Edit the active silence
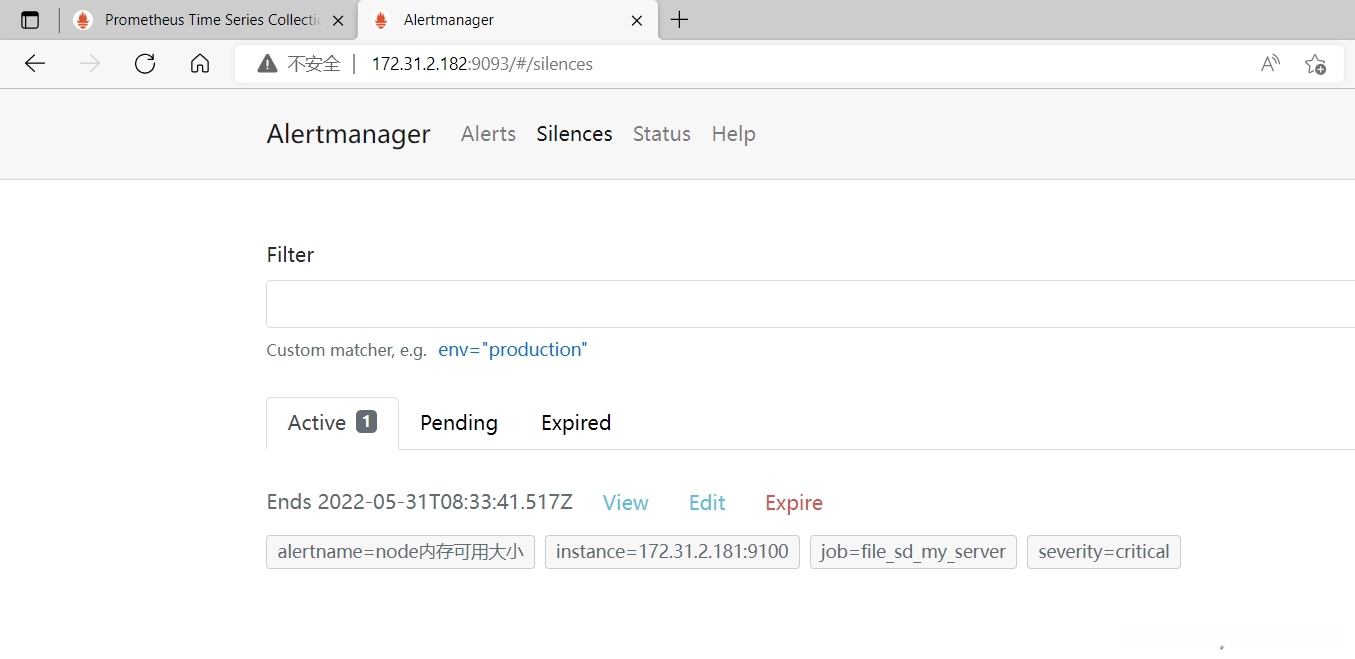1355x659 pixels. pos(707,503)
